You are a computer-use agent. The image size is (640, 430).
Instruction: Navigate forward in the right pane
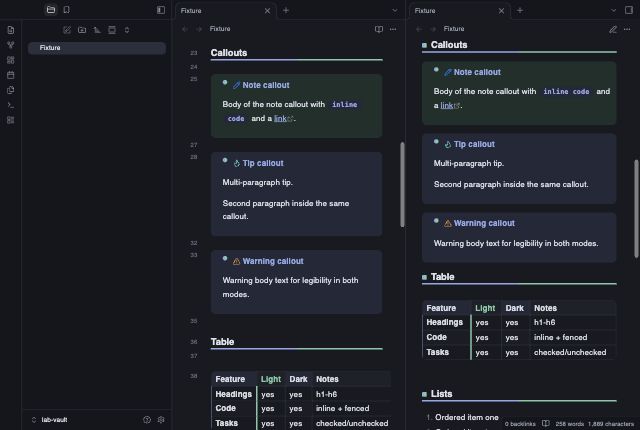(433, 29)
